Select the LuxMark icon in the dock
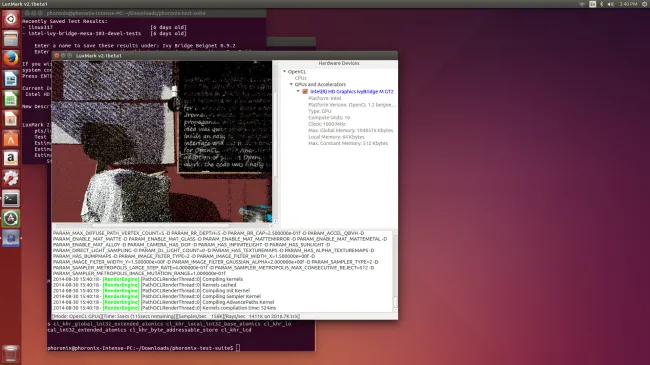 click(x=11, y=238)
